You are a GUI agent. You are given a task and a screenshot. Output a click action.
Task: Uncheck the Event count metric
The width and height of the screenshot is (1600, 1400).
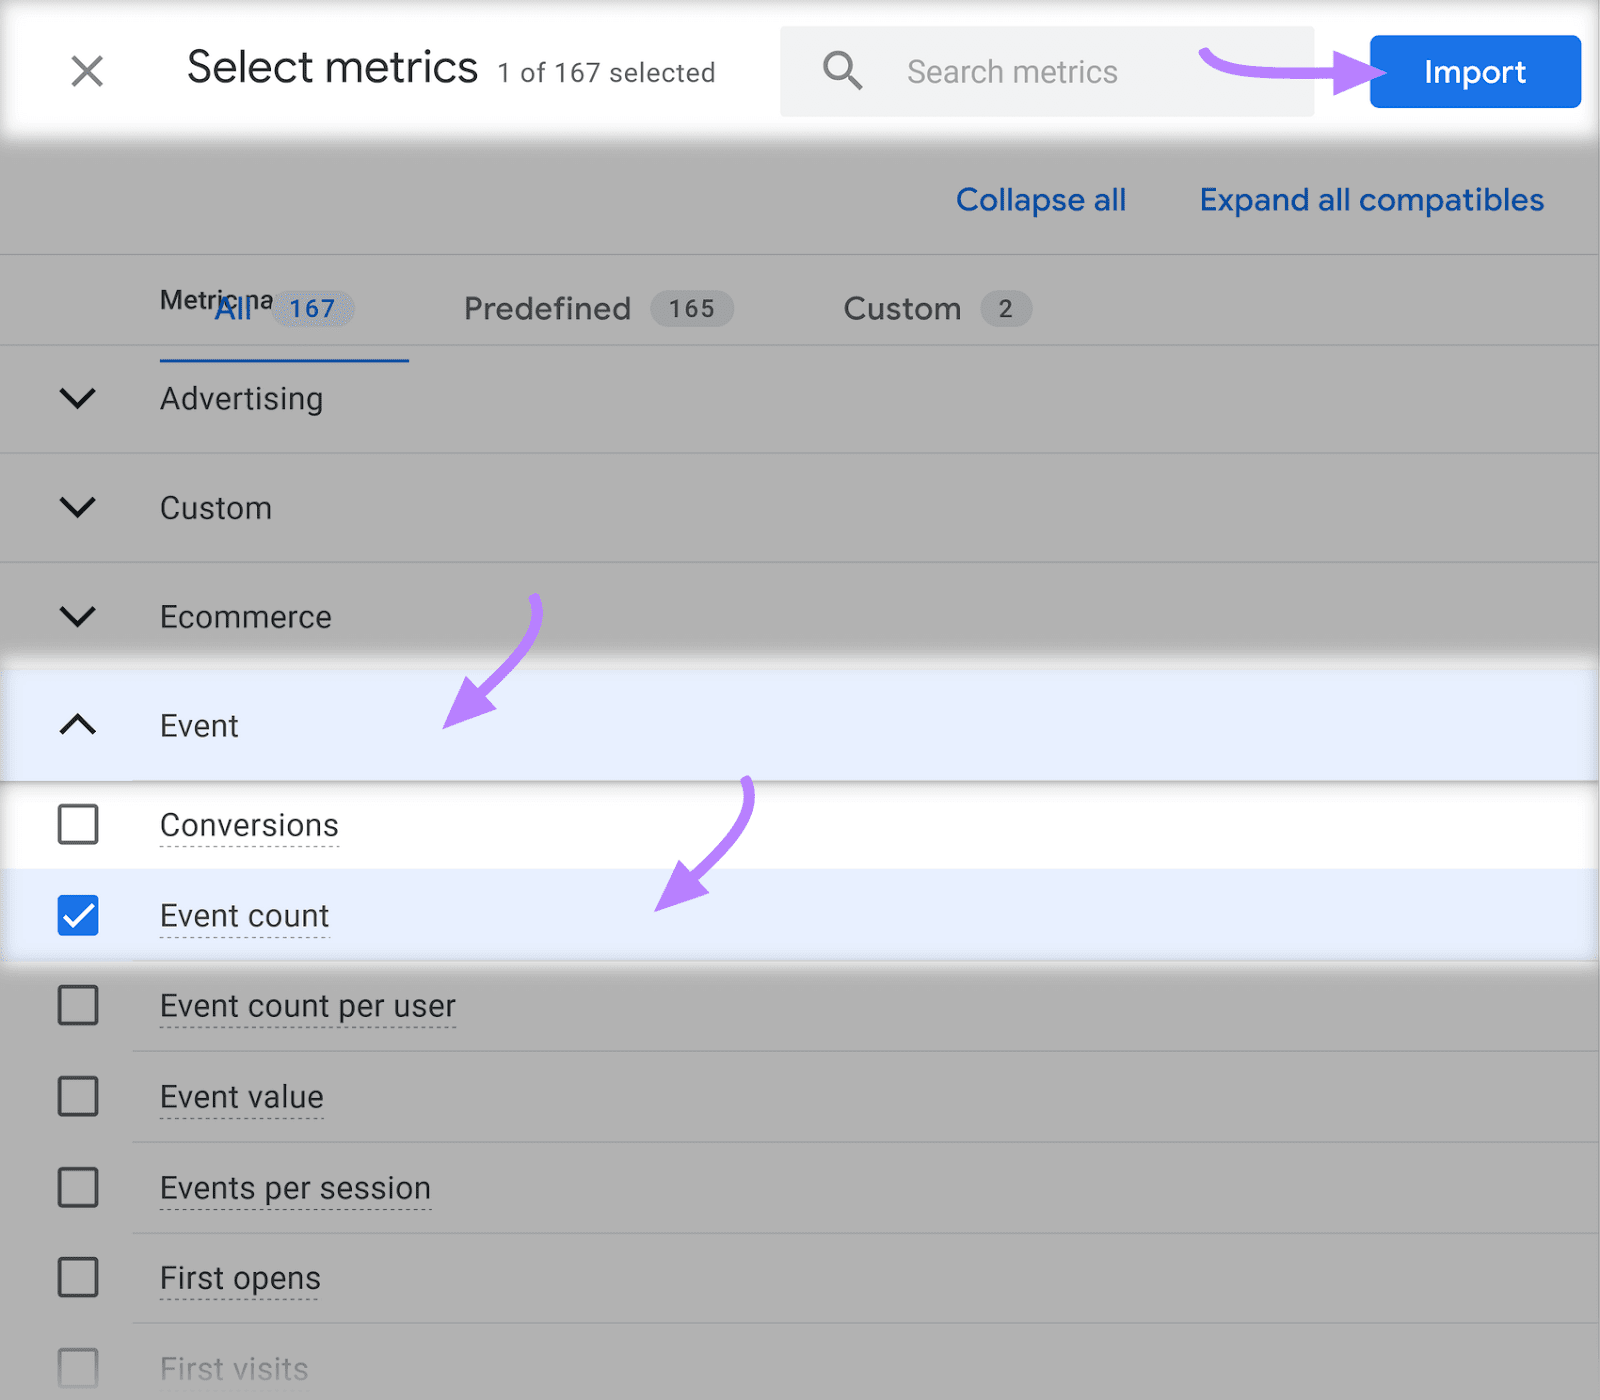pyautogui.click(x=77, y=916)
